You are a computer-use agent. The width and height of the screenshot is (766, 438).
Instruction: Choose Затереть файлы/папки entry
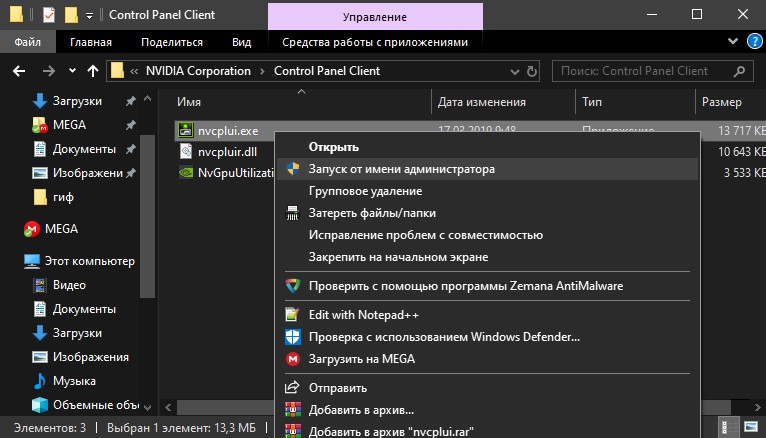point(488,213)
